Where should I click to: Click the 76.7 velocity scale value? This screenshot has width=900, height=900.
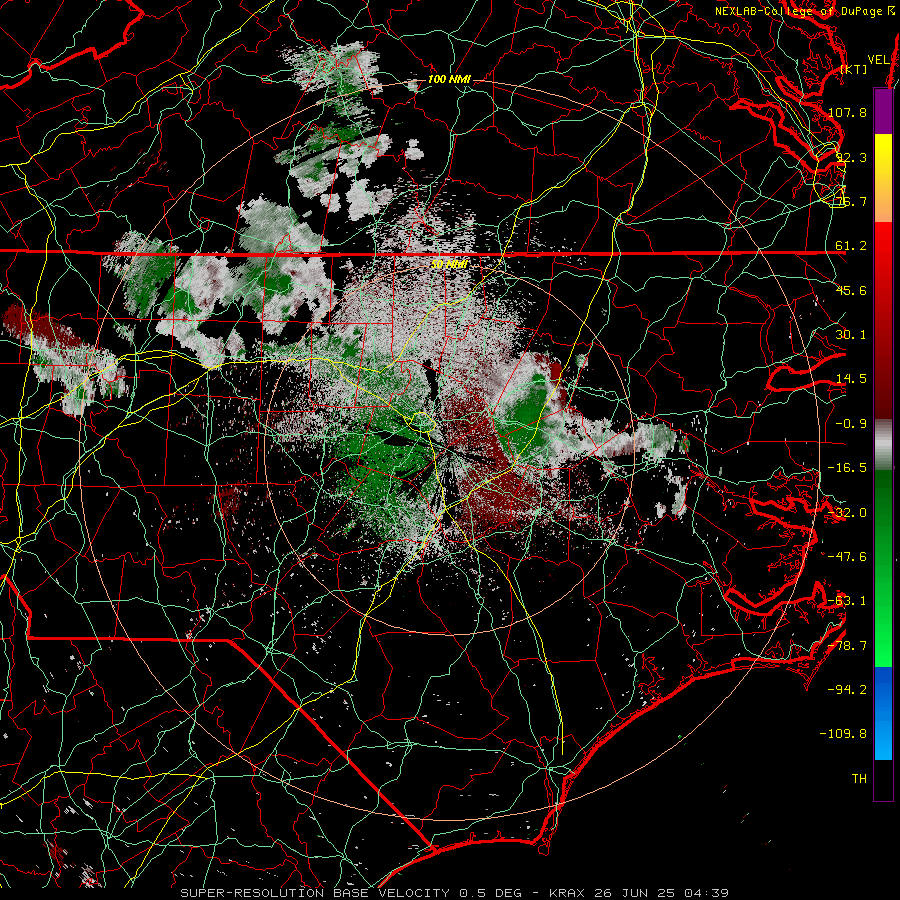851,201
